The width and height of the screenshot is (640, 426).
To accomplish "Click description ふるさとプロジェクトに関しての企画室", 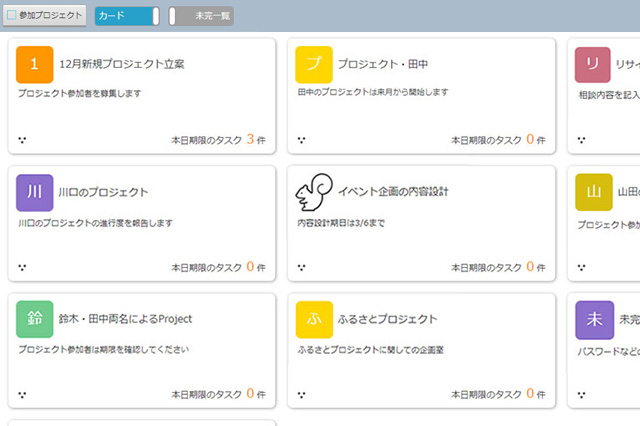I will [x=371, y=350].
